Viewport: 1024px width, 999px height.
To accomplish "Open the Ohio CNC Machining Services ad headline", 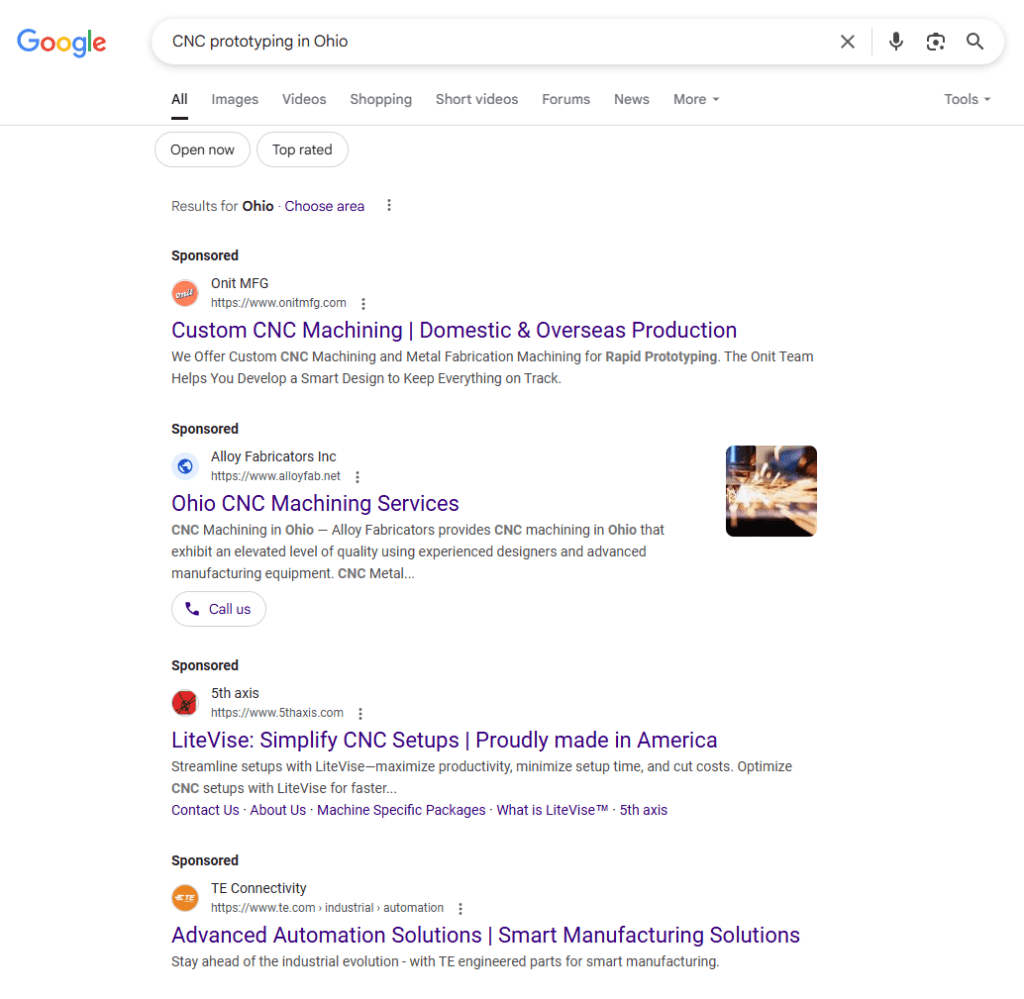I will (x=315, y=503).
